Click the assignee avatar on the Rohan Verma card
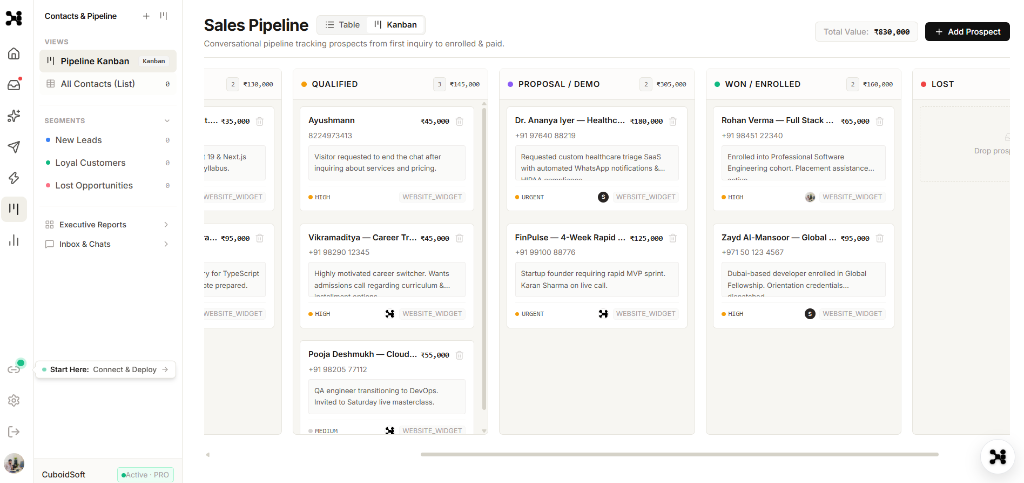 tap(810, 196)
